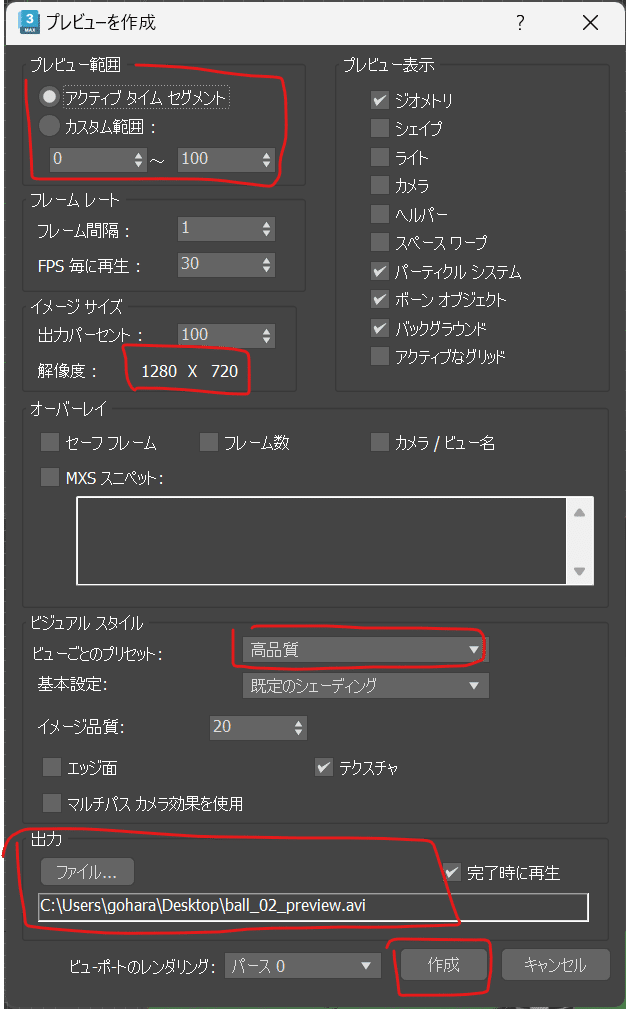Enable the カメラ / ビュー名 overlay checkbox
Viewport: 626px width, 1009px height.
(x=380, y=442)
